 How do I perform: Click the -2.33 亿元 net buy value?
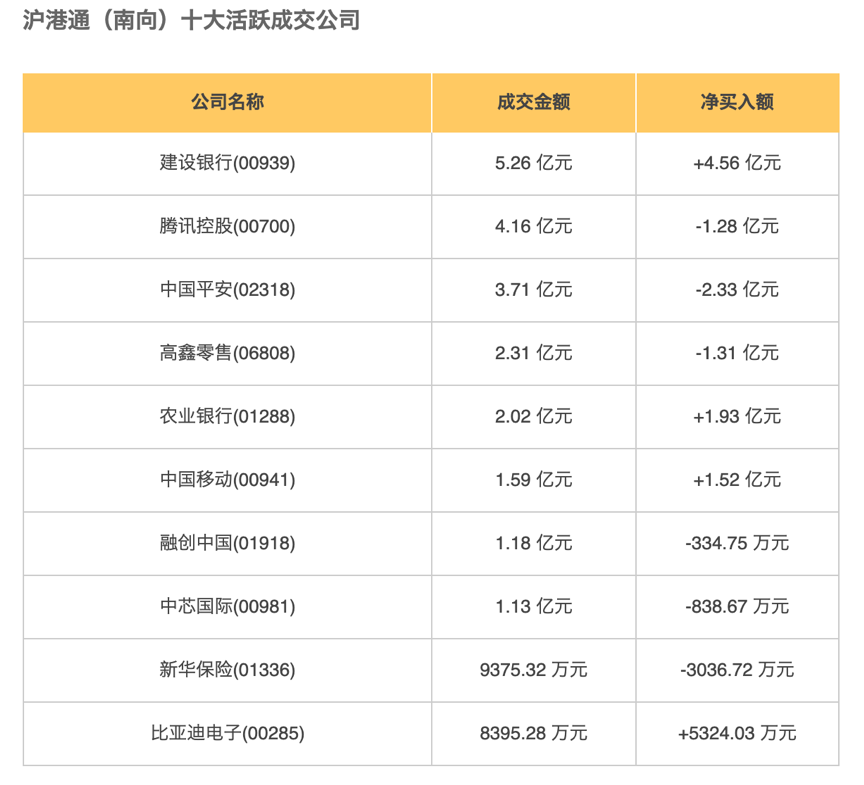click(737, 290)
